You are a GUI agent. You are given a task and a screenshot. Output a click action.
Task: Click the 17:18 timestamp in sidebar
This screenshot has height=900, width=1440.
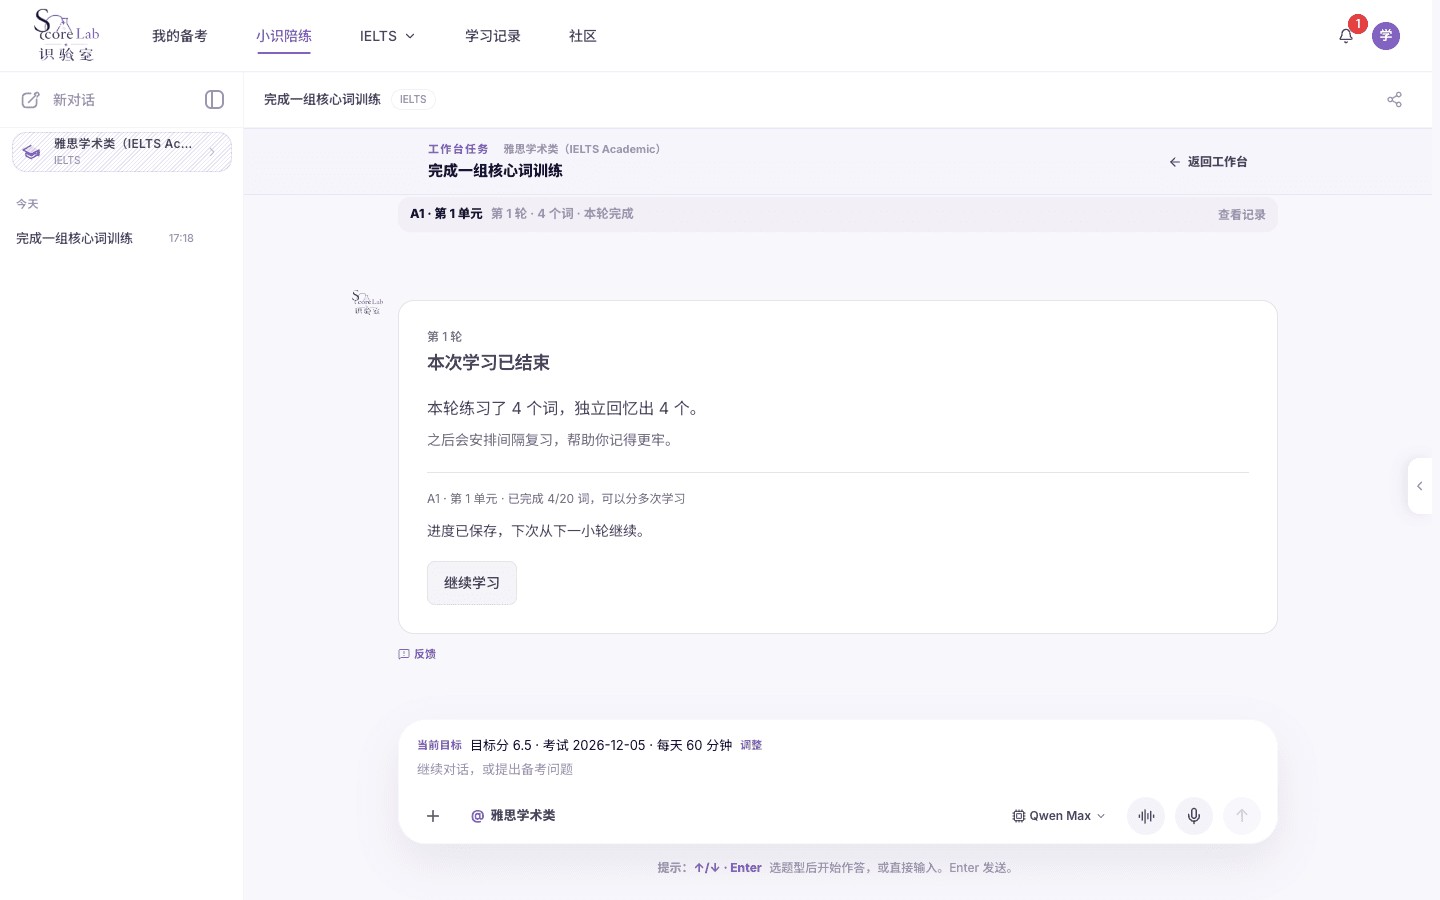pyautogui.click(x=181, y=238)
